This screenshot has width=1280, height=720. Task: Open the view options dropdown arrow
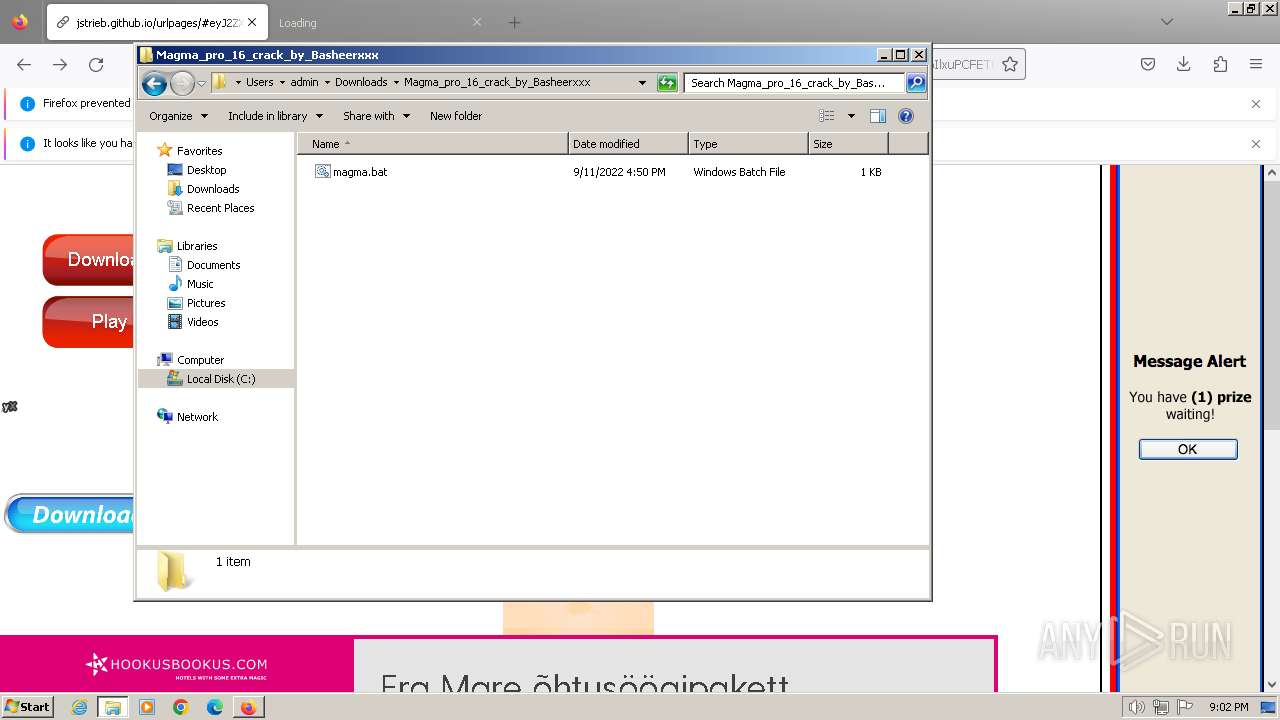851,116
